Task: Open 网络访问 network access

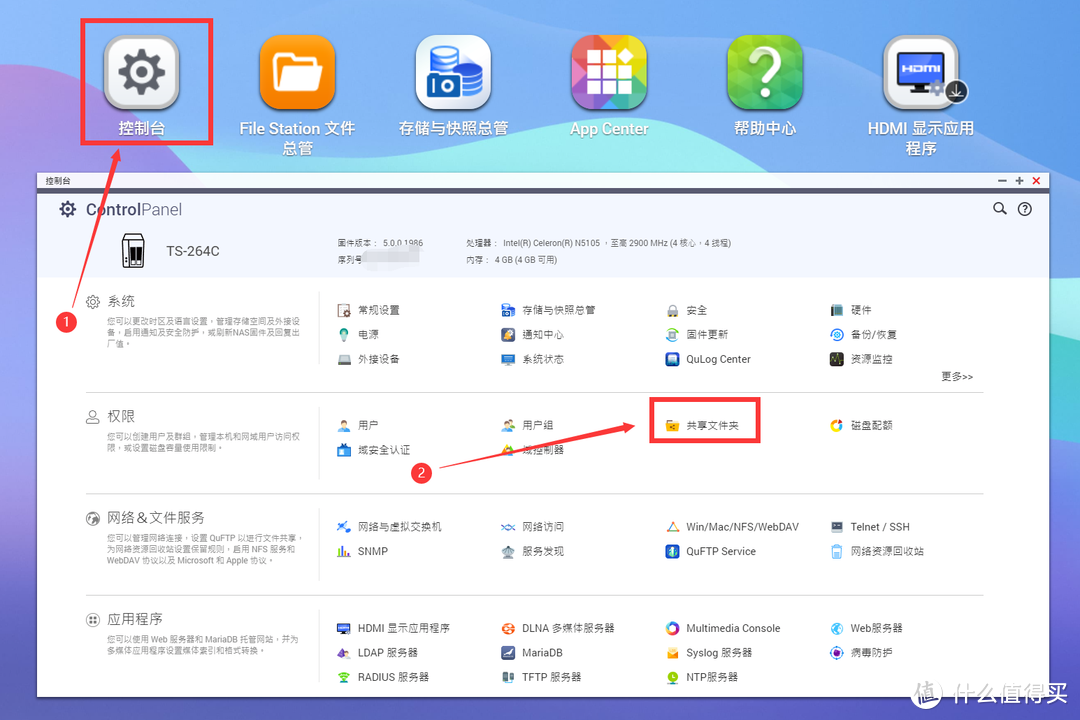Action: 532,527
